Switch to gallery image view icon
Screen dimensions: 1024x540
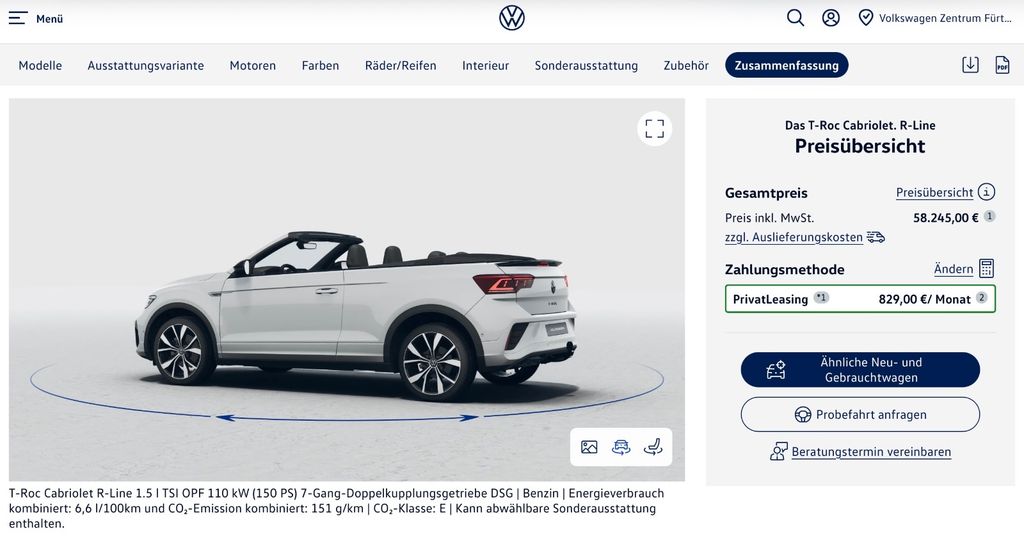pos(589,447)
